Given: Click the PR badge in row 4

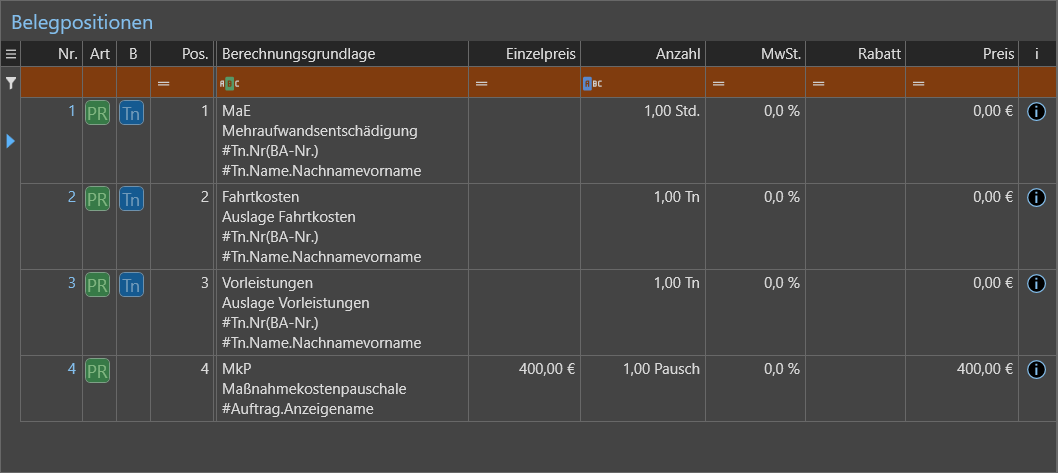Looking at the screenshot, I should (98, 371).
